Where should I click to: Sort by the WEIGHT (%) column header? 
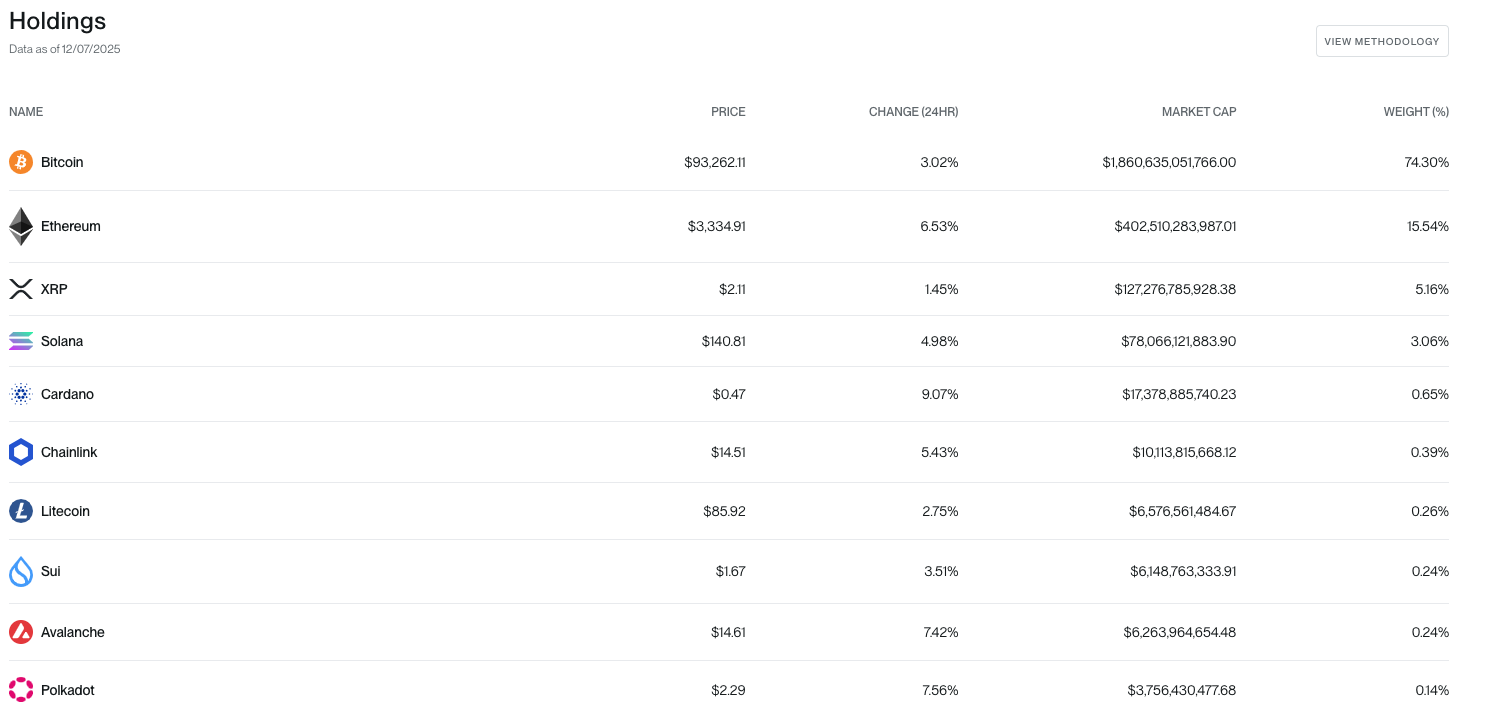1416,111
